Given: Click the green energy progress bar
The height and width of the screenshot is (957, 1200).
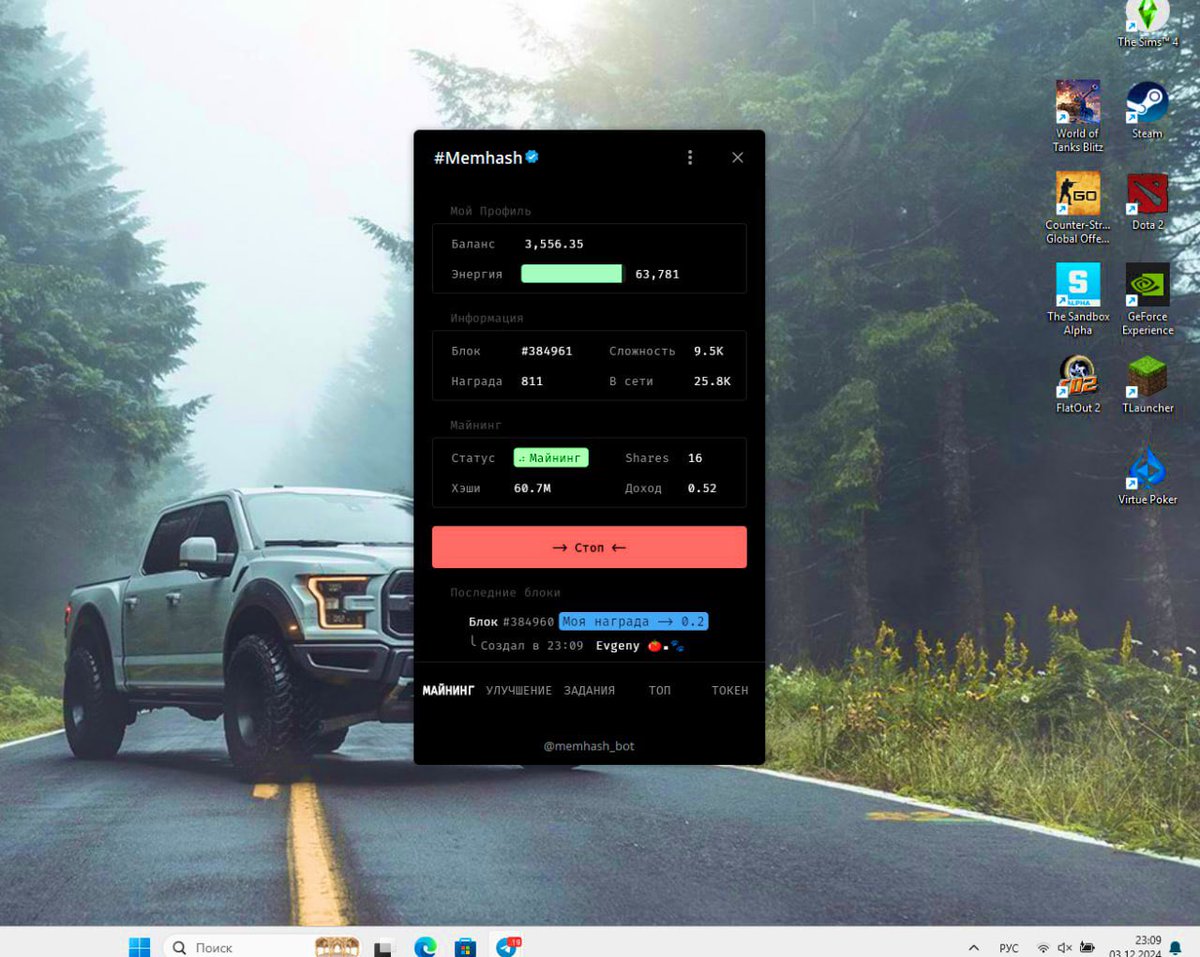Looking at the screenshot, I should point(572,273).
